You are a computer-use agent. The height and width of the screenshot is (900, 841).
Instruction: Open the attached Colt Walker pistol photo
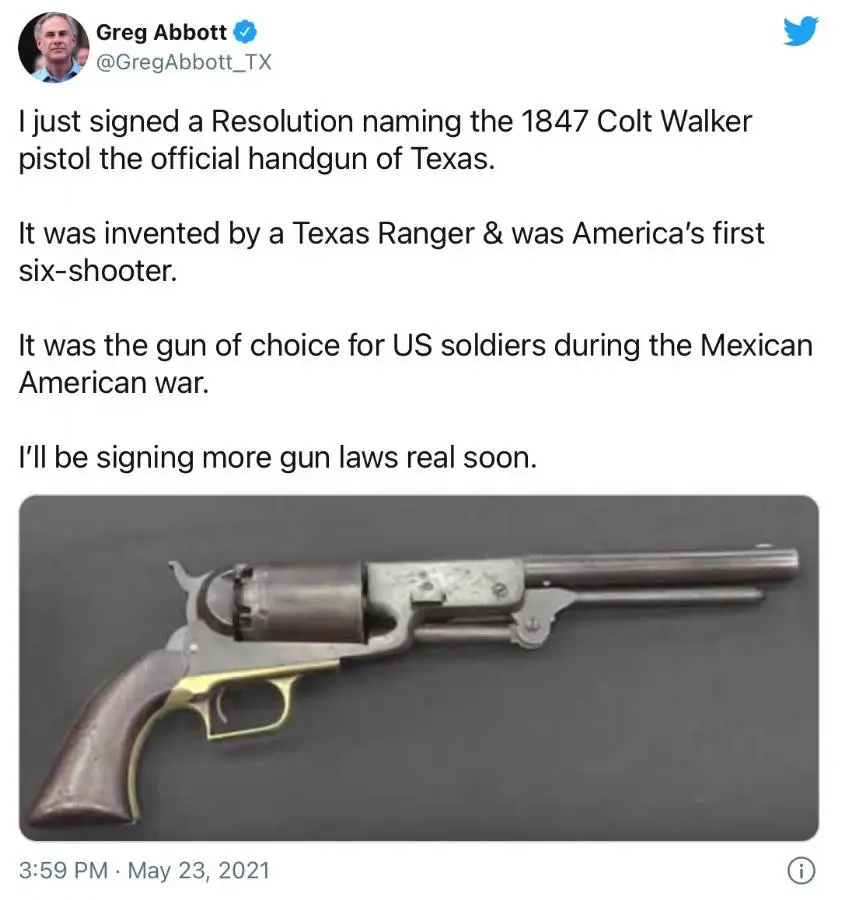(419, 668)
